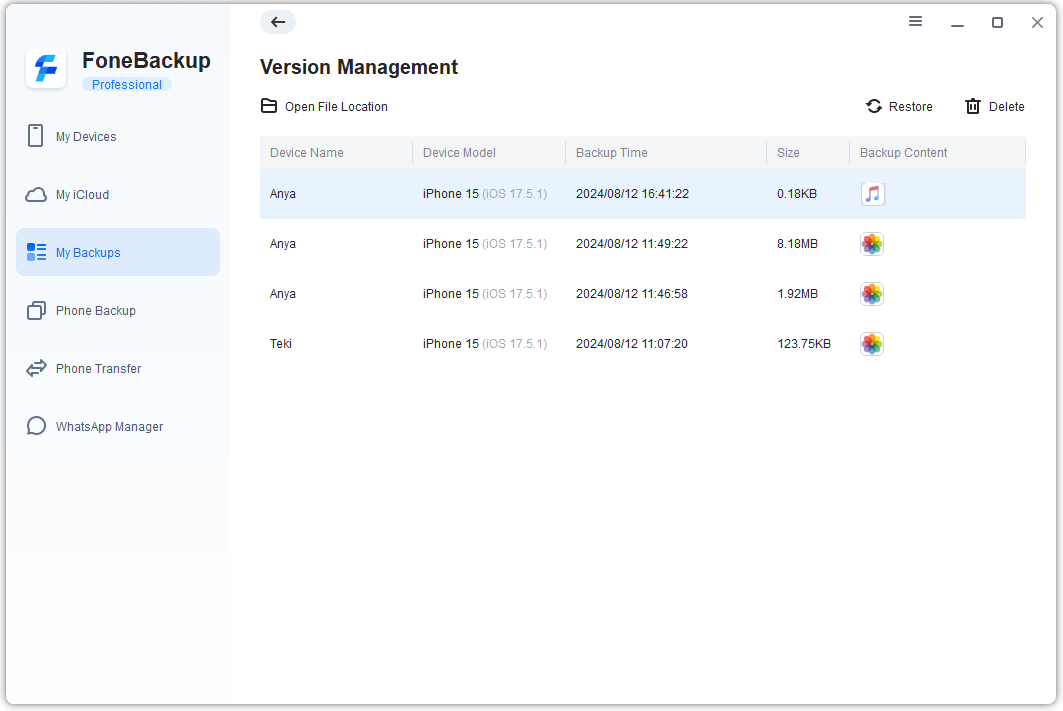Click Photos icon for 1.92MB backup

click(872, 294)
